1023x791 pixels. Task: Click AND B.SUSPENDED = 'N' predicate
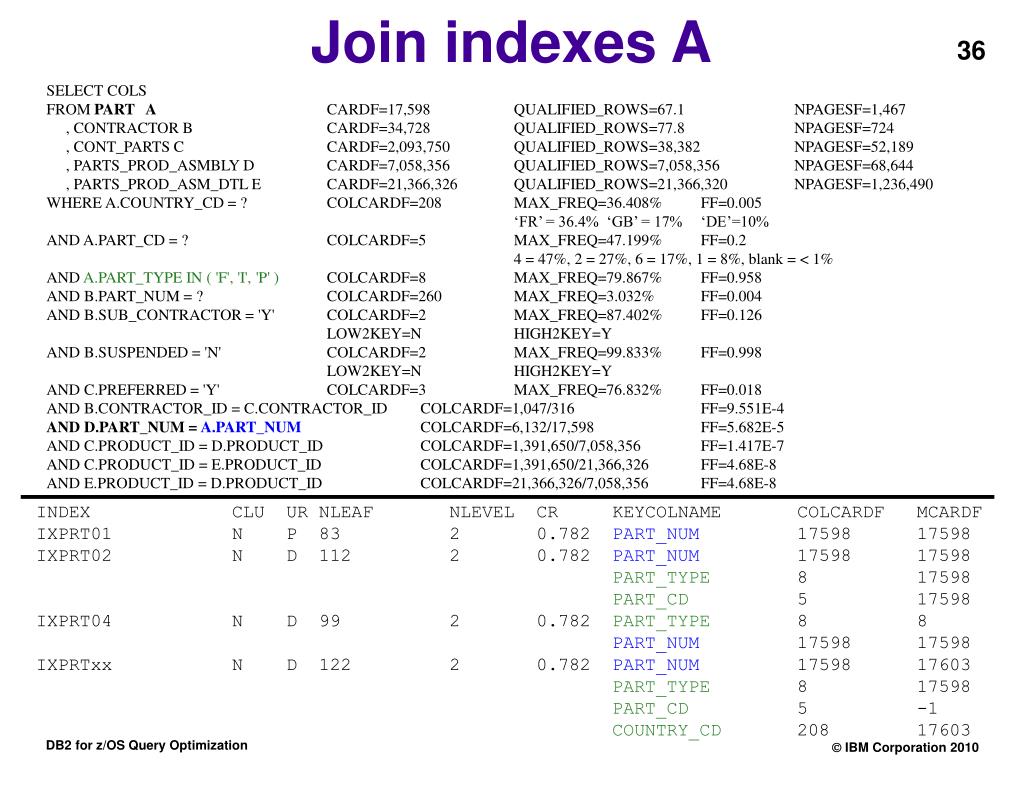[134, 353]
